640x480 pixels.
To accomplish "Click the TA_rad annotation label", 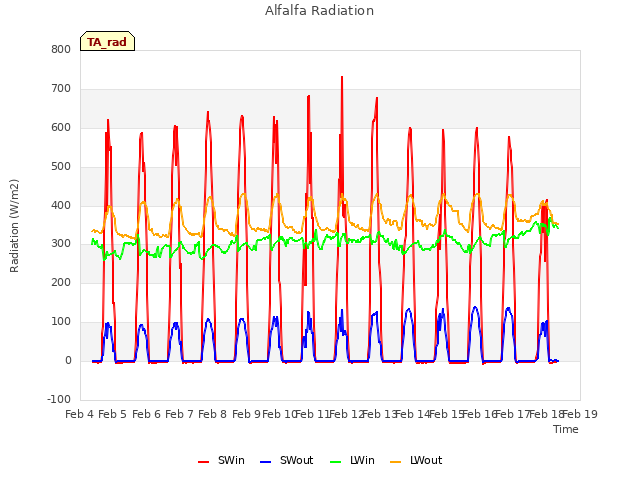I will click(x=107, y=42).
